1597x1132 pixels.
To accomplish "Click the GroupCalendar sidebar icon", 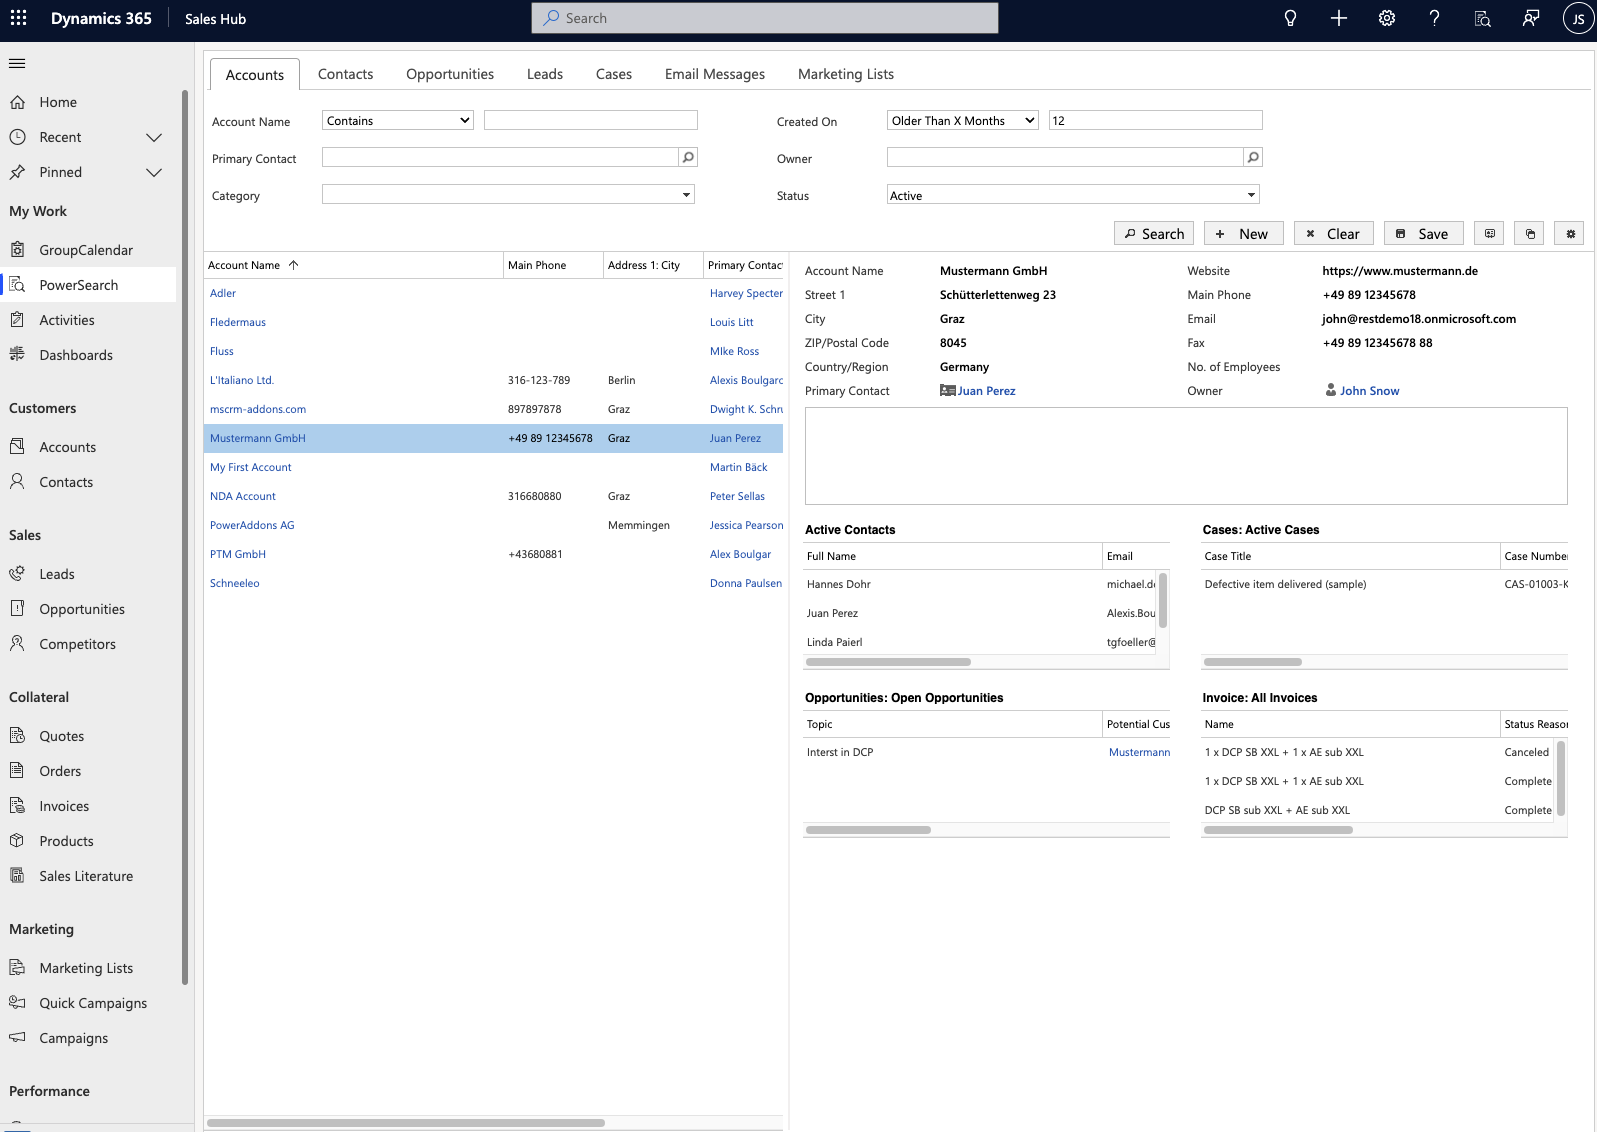I will point(17,250).
